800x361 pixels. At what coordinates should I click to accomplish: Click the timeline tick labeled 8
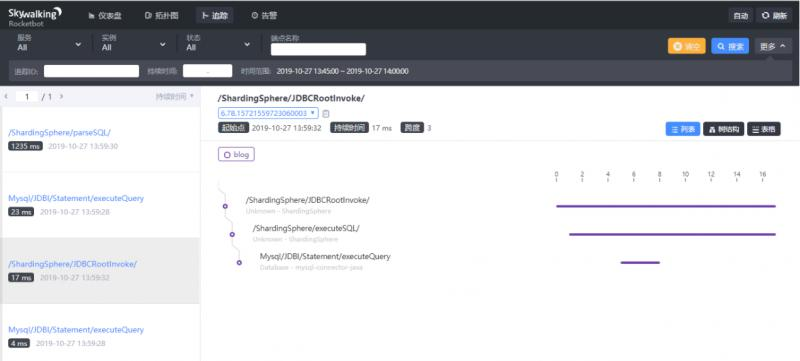pyautogui.click(x=660, y=176)
